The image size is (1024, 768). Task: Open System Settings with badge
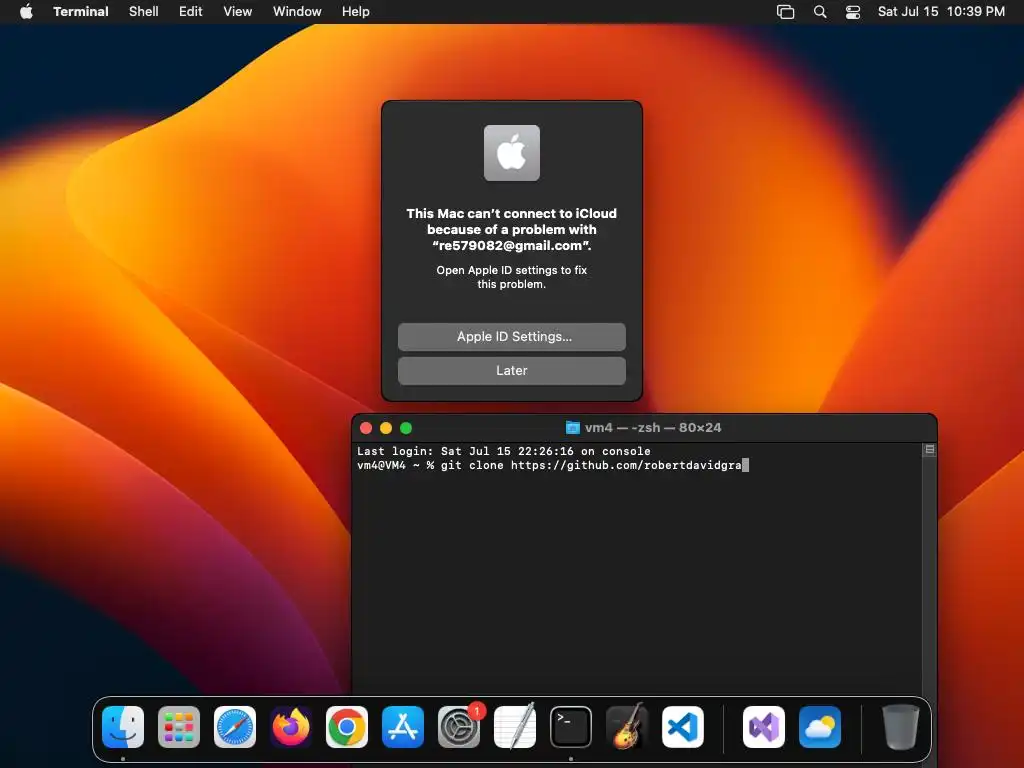click(x=459, y=727)
